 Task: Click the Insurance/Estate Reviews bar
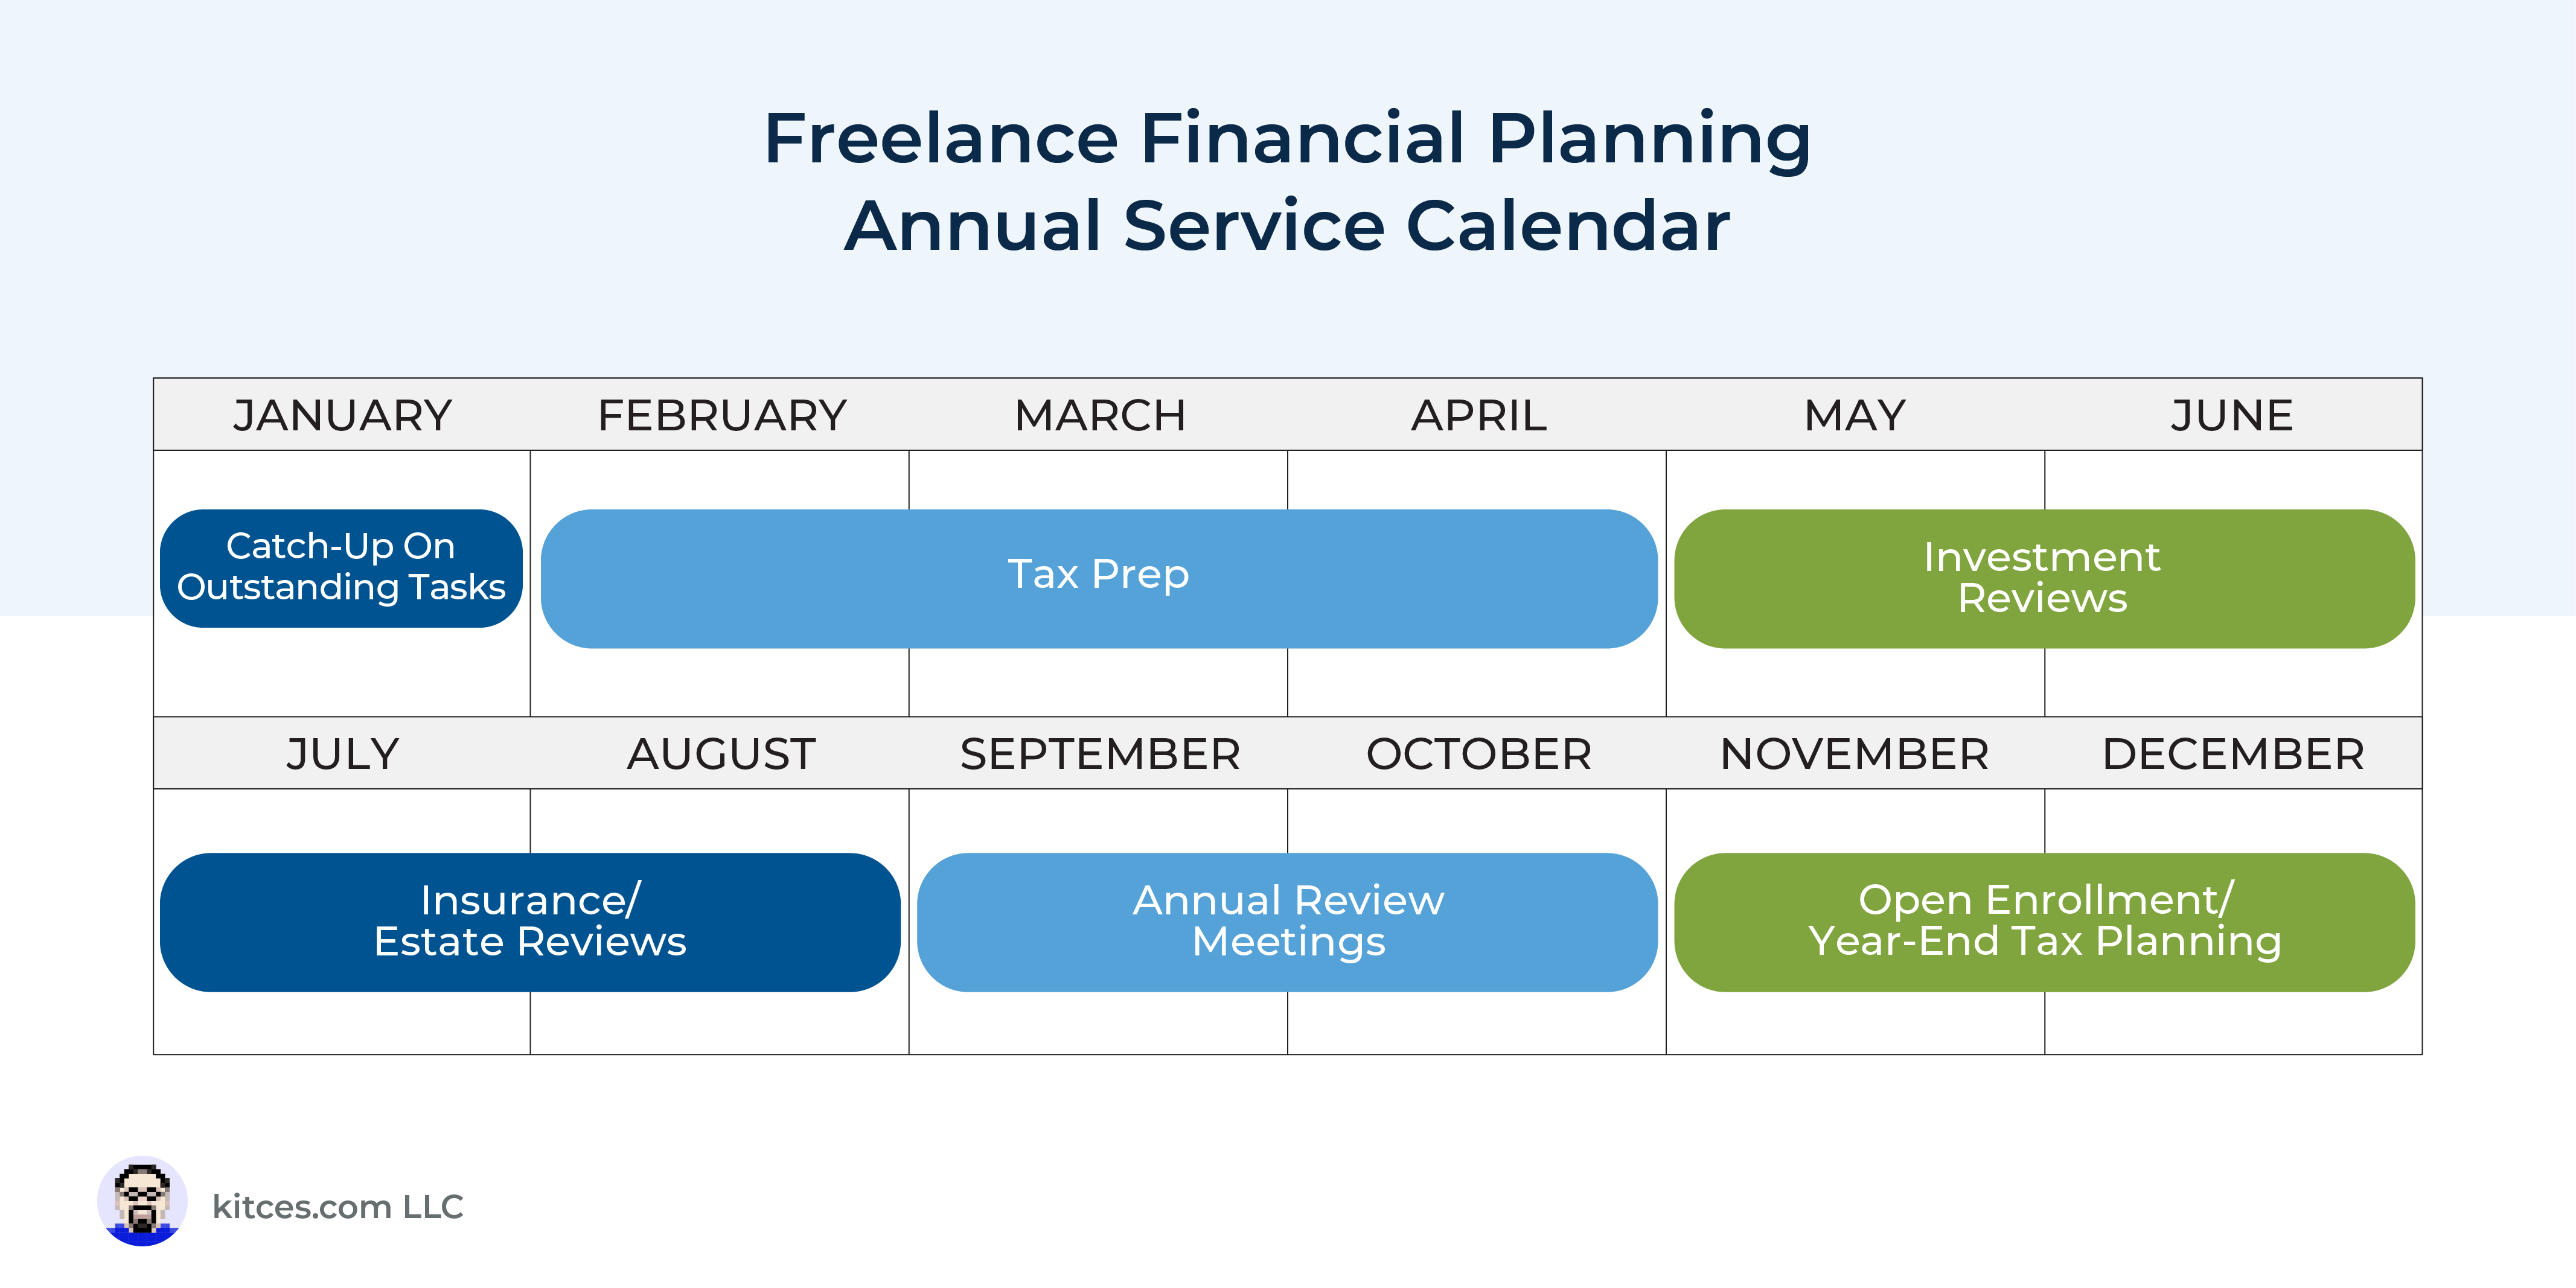(530, 921)
